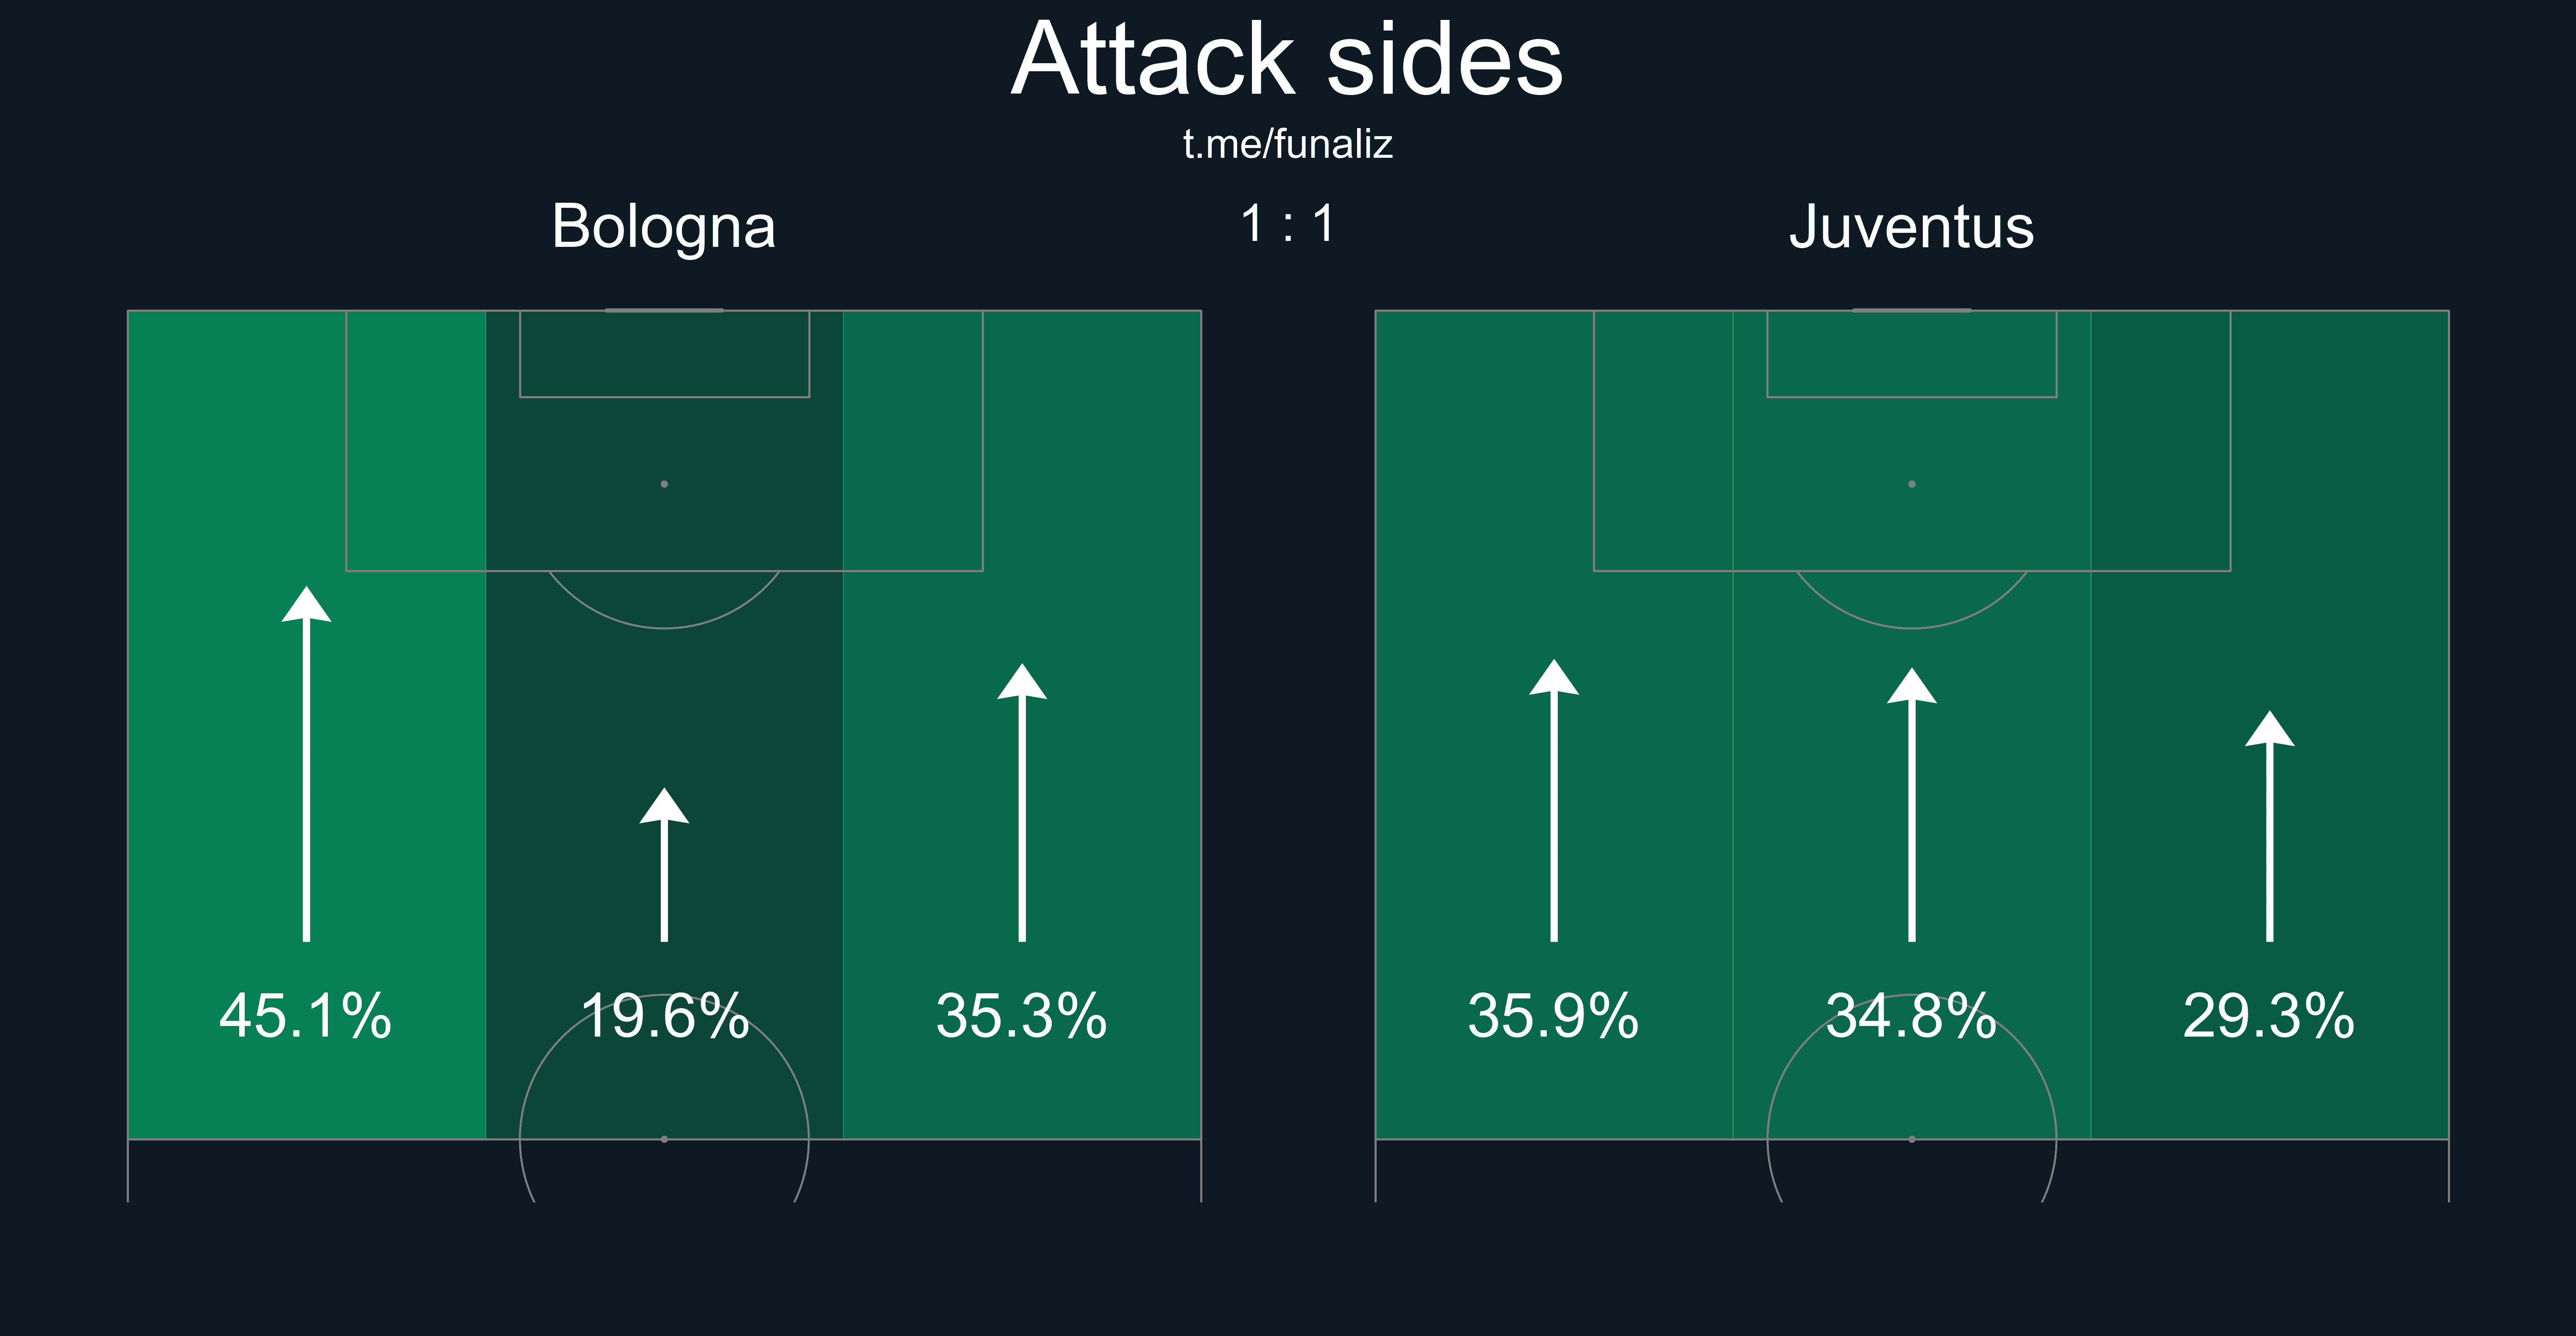Click the Bologna center zone arrow

pos(664,865)
